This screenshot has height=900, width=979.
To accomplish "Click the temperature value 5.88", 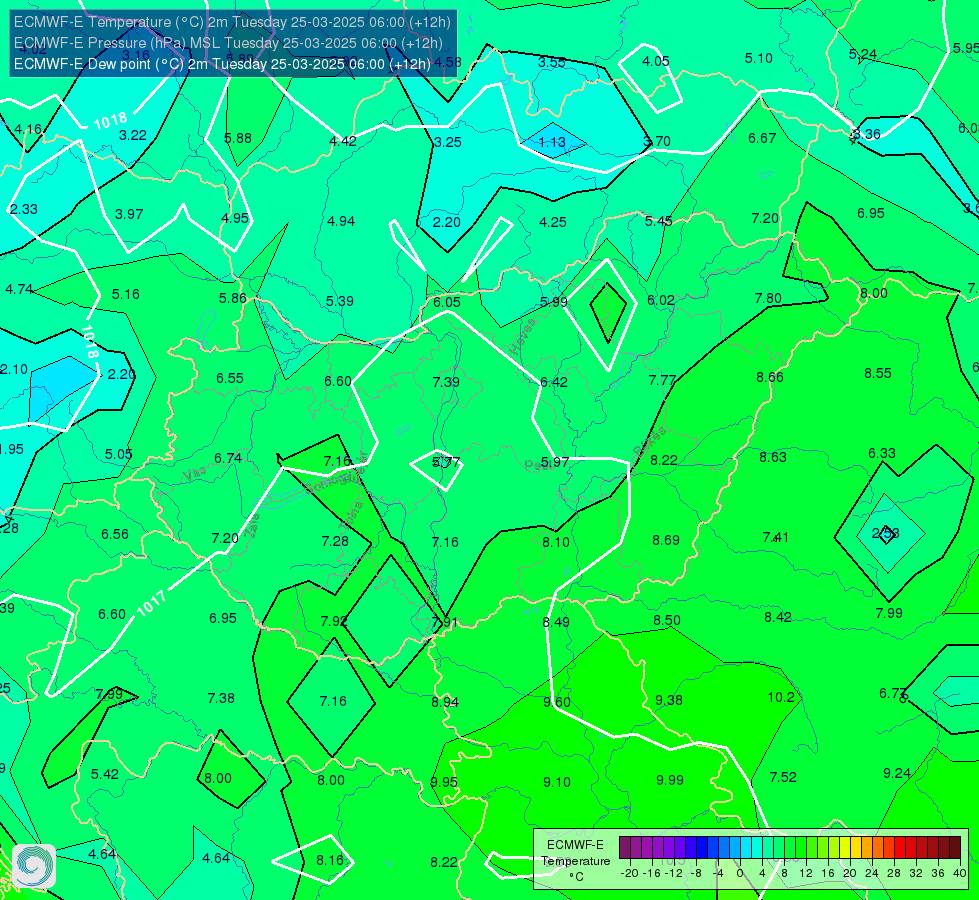I will click(x=238, y=139).
